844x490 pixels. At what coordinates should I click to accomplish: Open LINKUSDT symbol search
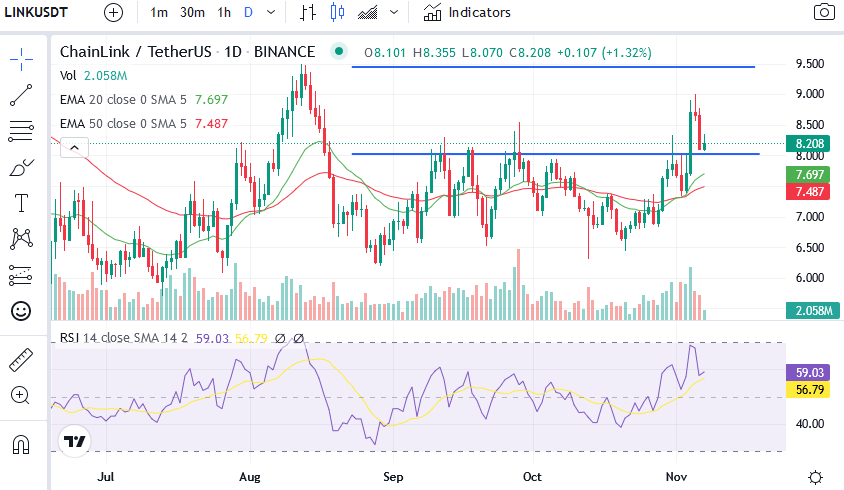pos(36,12)
